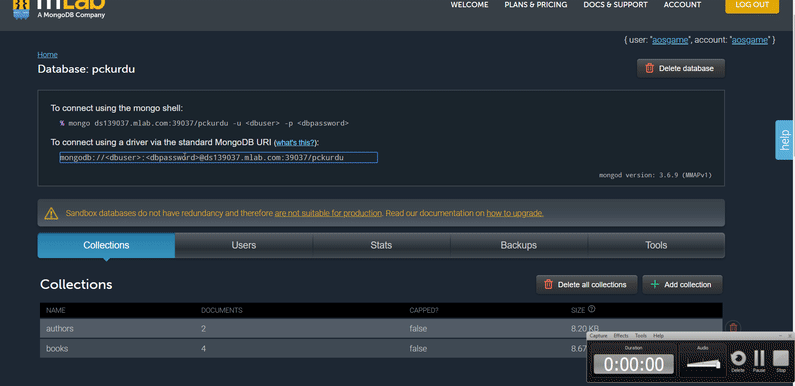
Task: Select the MongoDB URI input field
Action: 219,158
